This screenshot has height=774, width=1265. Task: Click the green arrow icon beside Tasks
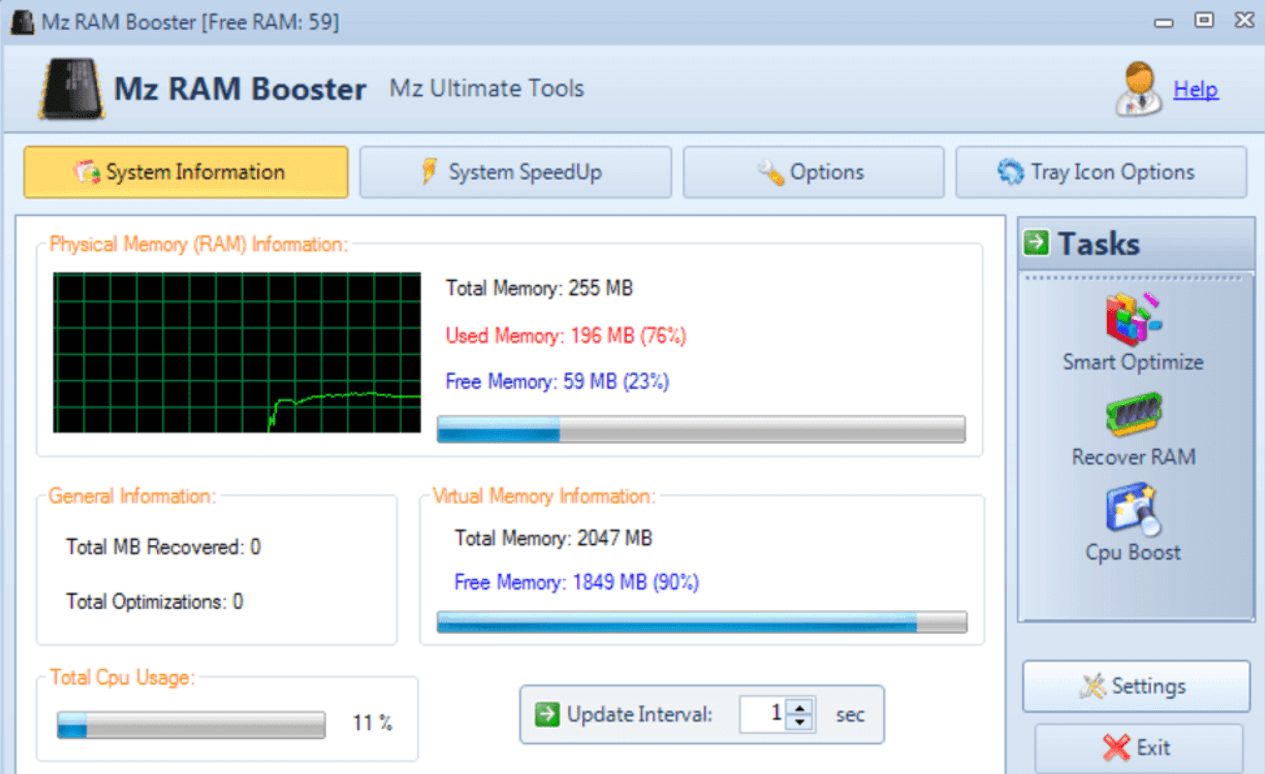pyautogui.click(x=1037, y=243)
